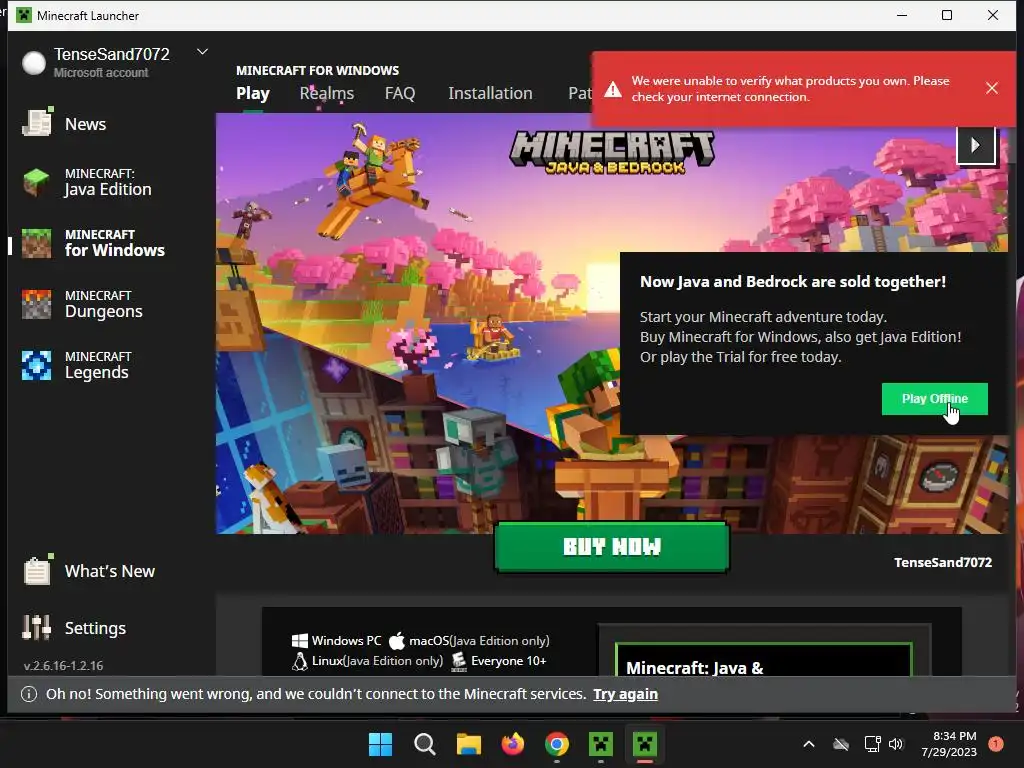Open the network status tray icon
This screenshot has height=768, width=1024.
872,744
